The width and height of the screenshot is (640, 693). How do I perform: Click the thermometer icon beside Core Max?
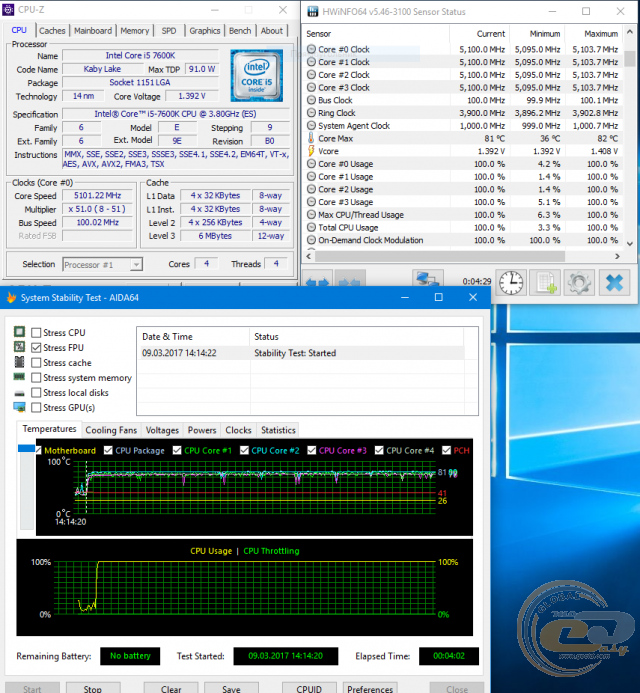pyautogui.click(x=311, y=138)
